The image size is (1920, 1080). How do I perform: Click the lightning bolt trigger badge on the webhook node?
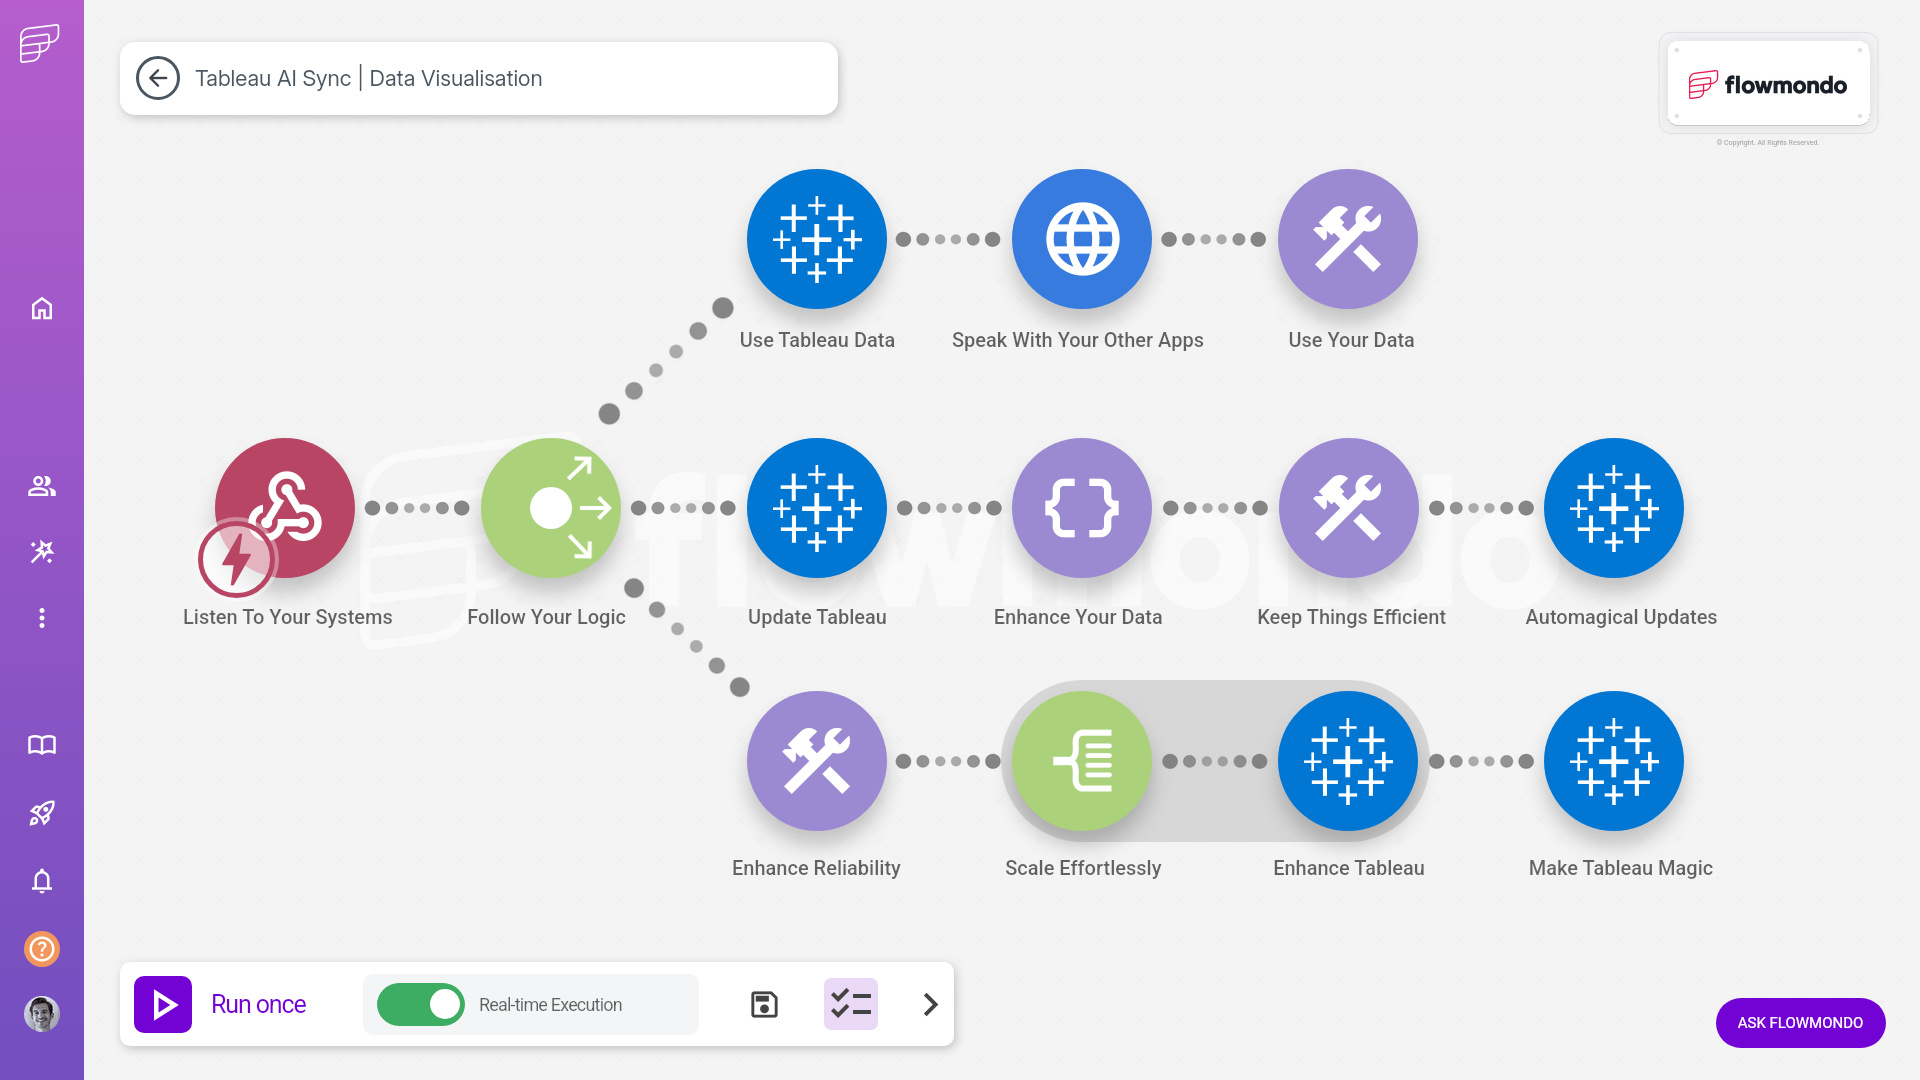click(x=237, y=558)
